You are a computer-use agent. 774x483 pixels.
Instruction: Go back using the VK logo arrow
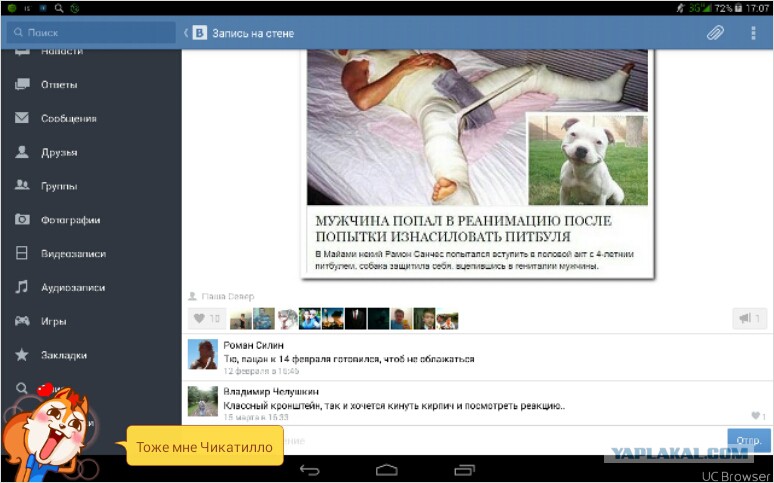tap(195, 33)
